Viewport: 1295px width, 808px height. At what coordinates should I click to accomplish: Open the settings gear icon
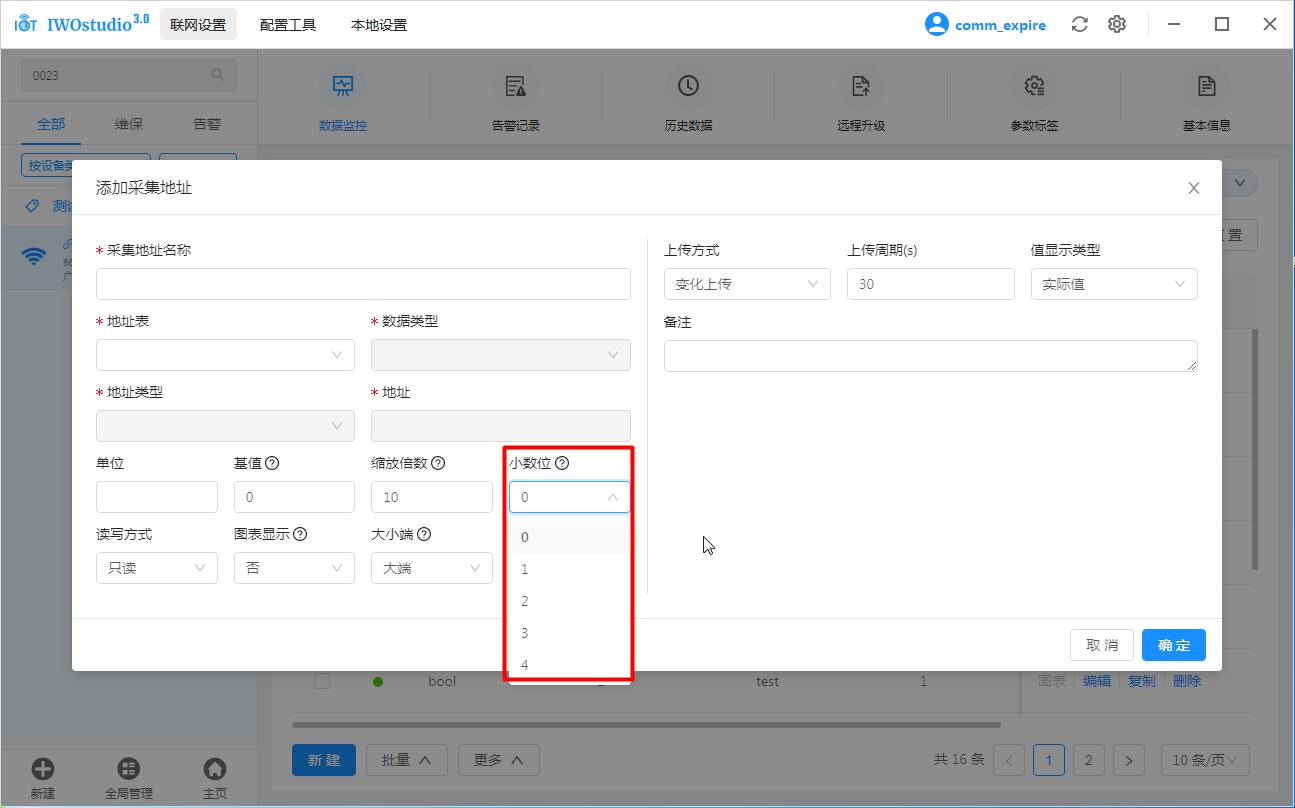pyautogui.click(x=1117, y=24)
